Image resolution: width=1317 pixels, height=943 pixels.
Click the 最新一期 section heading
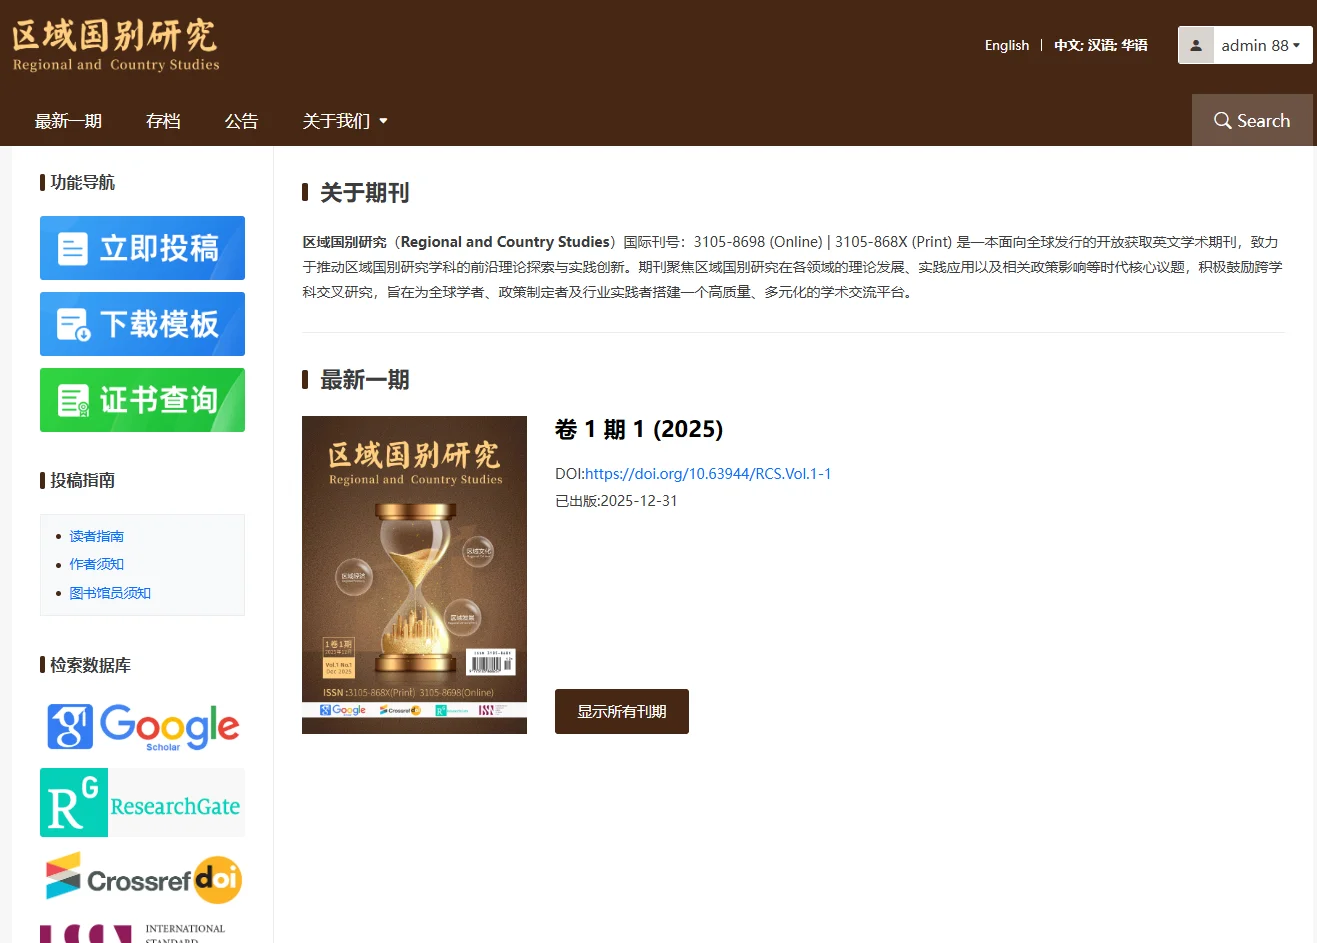pos(364,380)
